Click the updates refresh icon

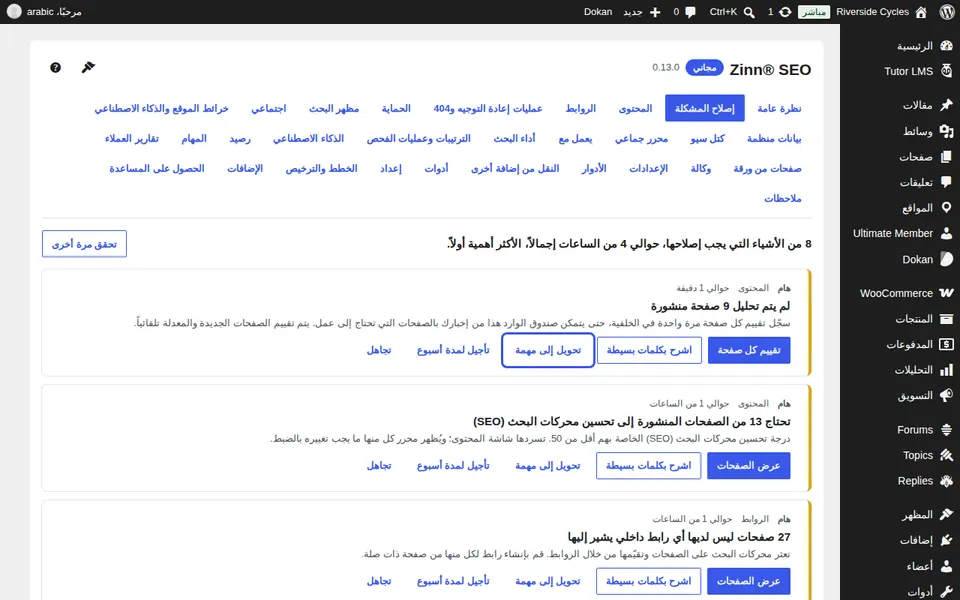785,12
